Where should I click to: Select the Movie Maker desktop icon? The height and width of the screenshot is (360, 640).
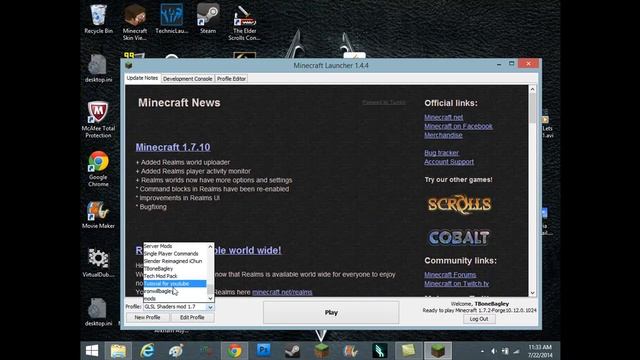[x=98, y=214]
